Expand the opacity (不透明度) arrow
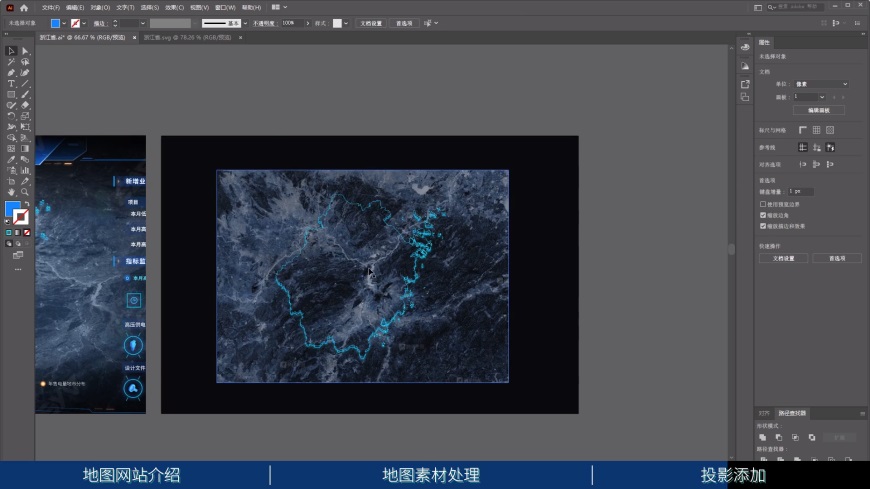The width and height of the screenshot is (870, 489). (308, 23)
